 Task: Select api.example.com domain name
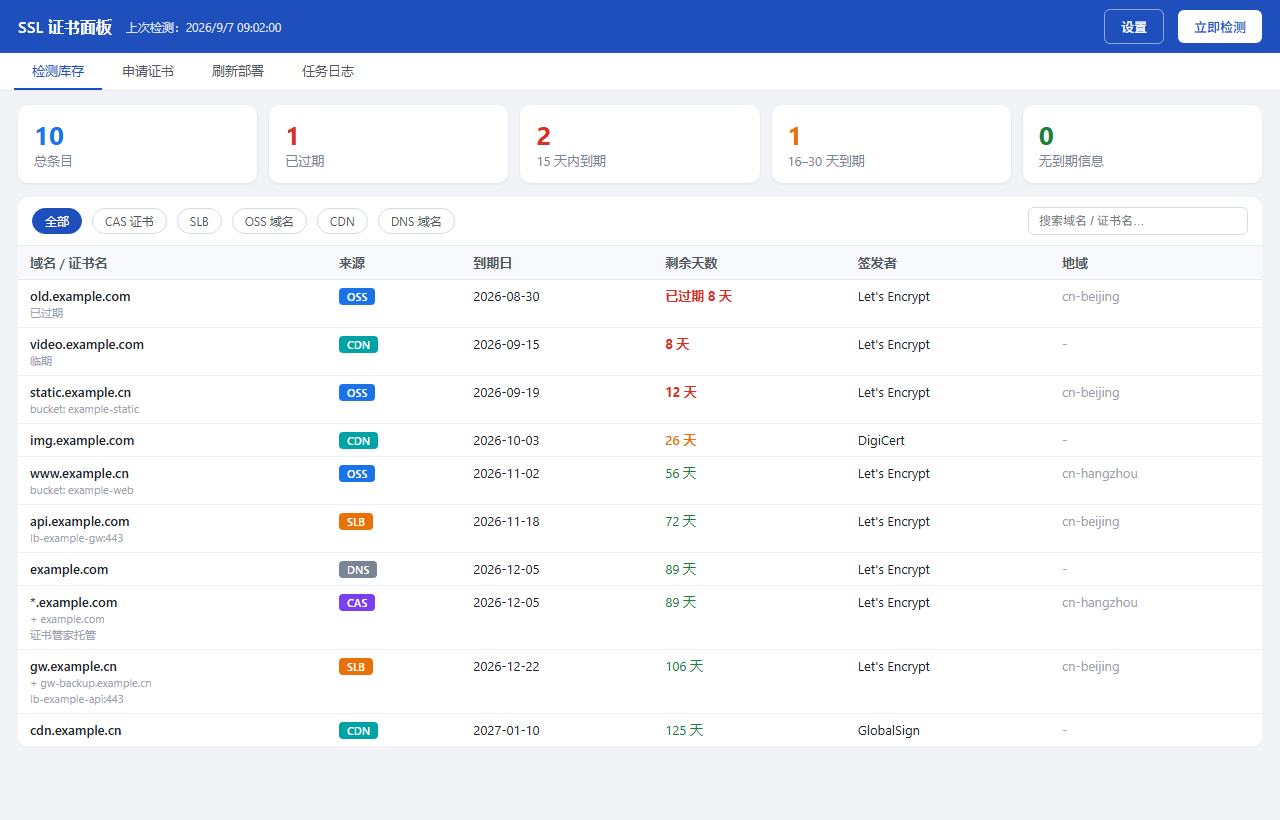coord(80,521)
